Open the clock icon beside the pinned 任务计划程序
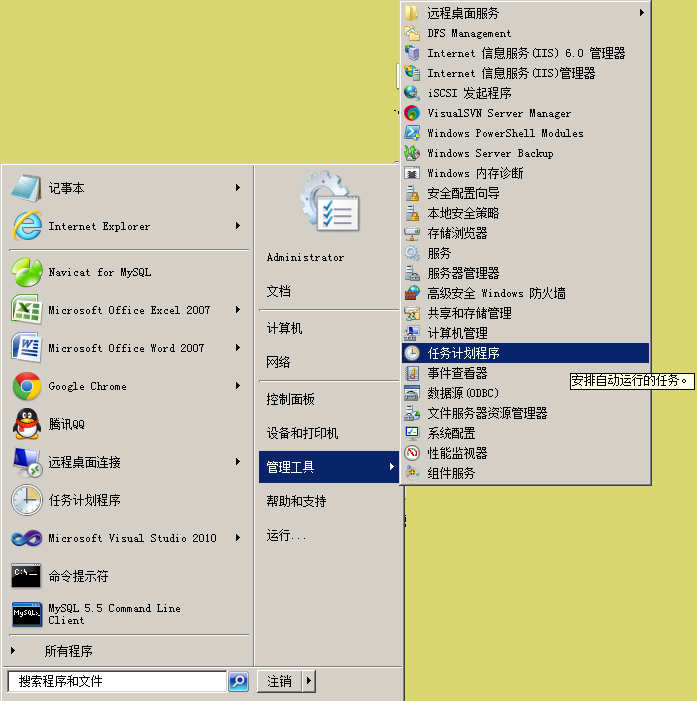Screen dimensions: 697x701 27,500
